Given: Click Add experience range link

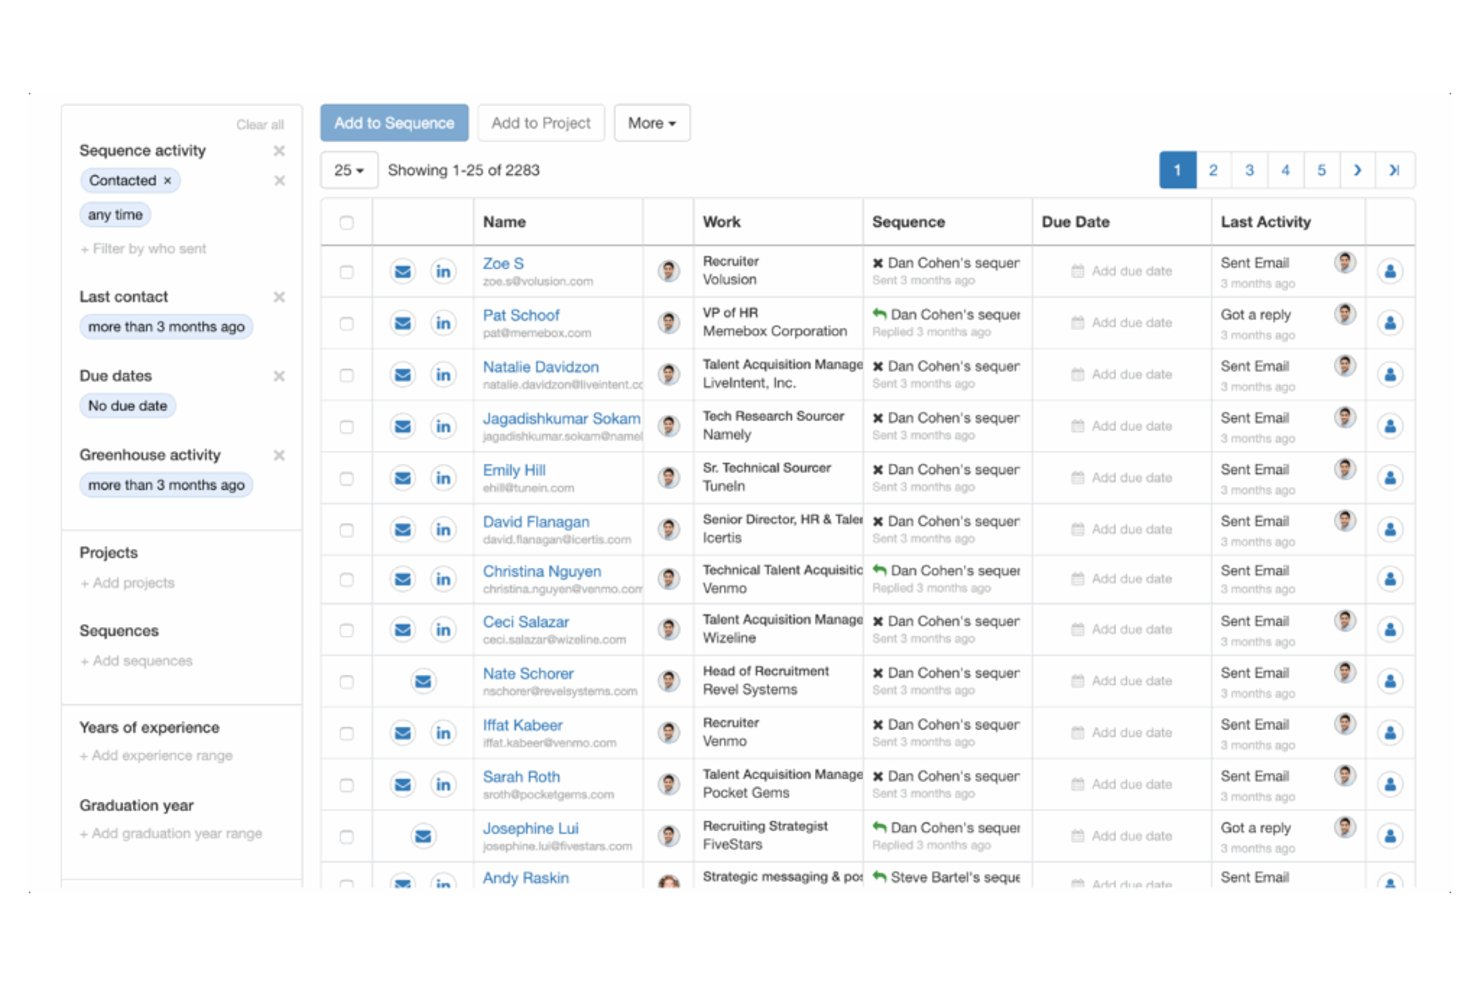Looking at the screenshot, I should [x=156, y=756].
